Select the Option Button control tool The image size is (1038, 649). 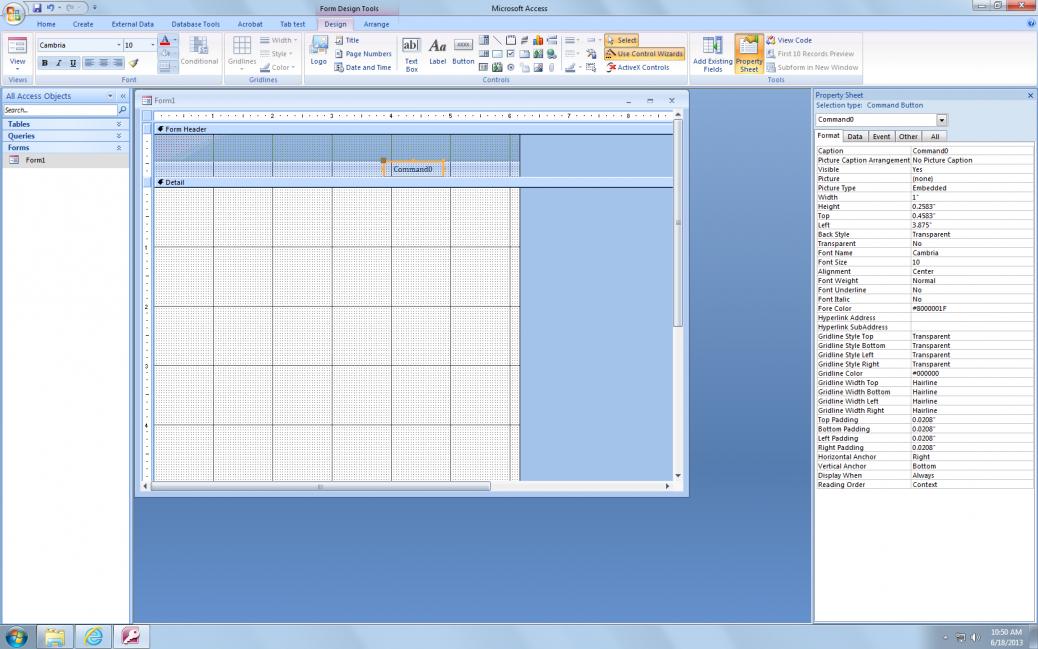pyautogui.click(x=510, y=67)
